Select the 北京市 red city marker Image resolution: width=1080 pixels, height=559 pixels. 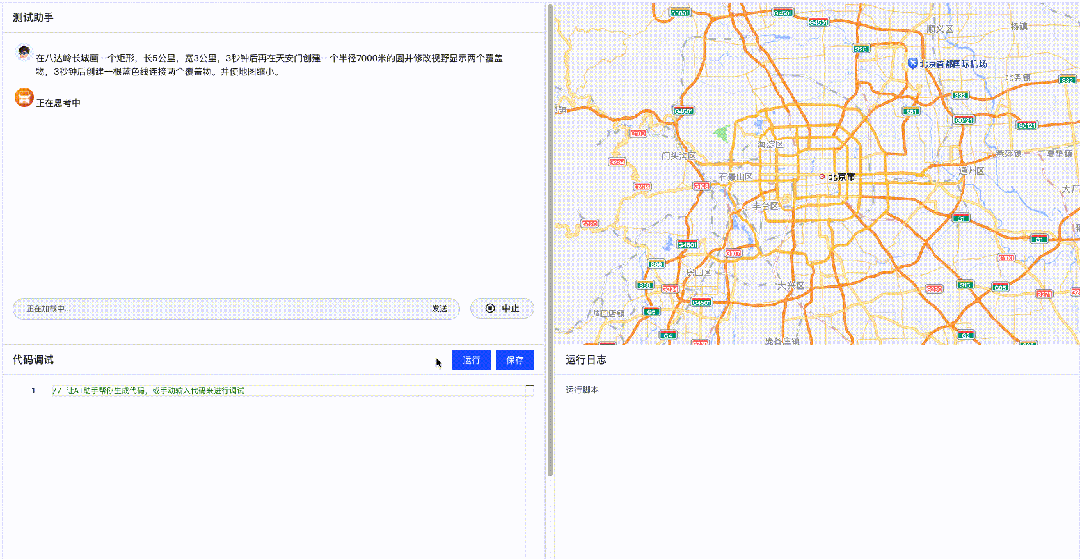[822, 177]
